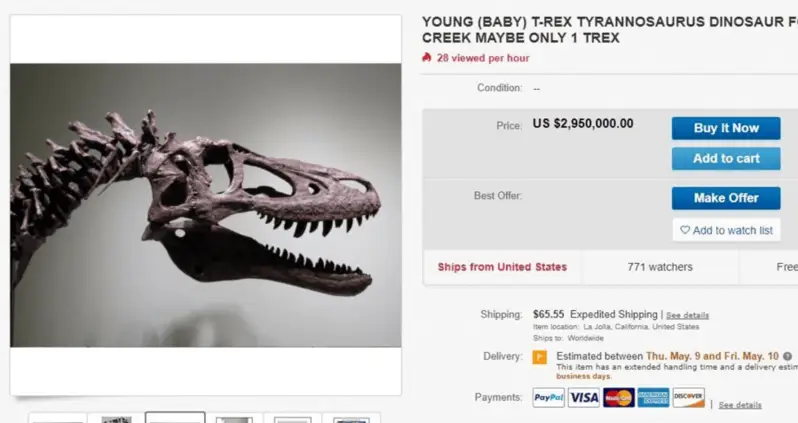The image size is (798, 423).
Task: Select the second gallery thumbnail
Action: (116, 419)
